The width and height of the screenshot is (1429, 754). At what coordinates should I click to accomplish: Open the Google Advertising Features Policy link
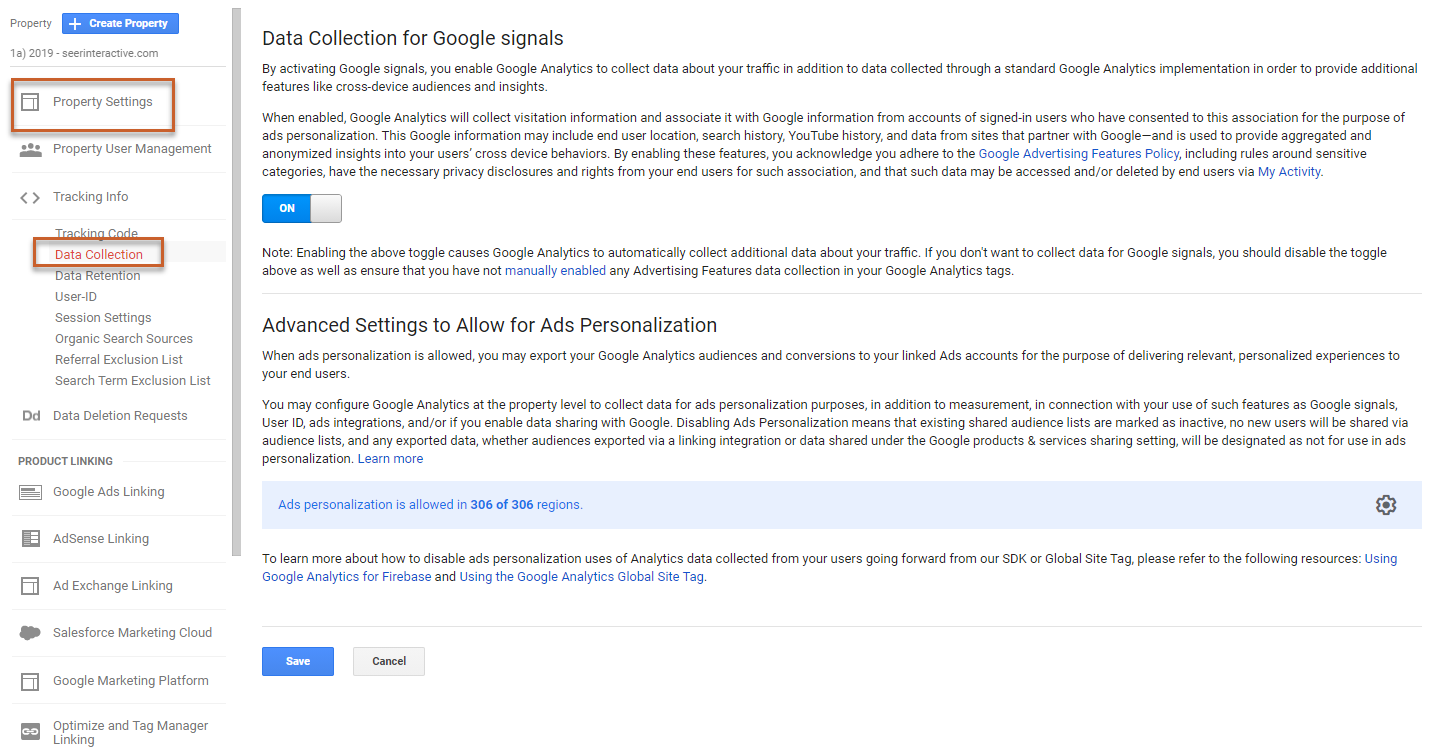1078,154
